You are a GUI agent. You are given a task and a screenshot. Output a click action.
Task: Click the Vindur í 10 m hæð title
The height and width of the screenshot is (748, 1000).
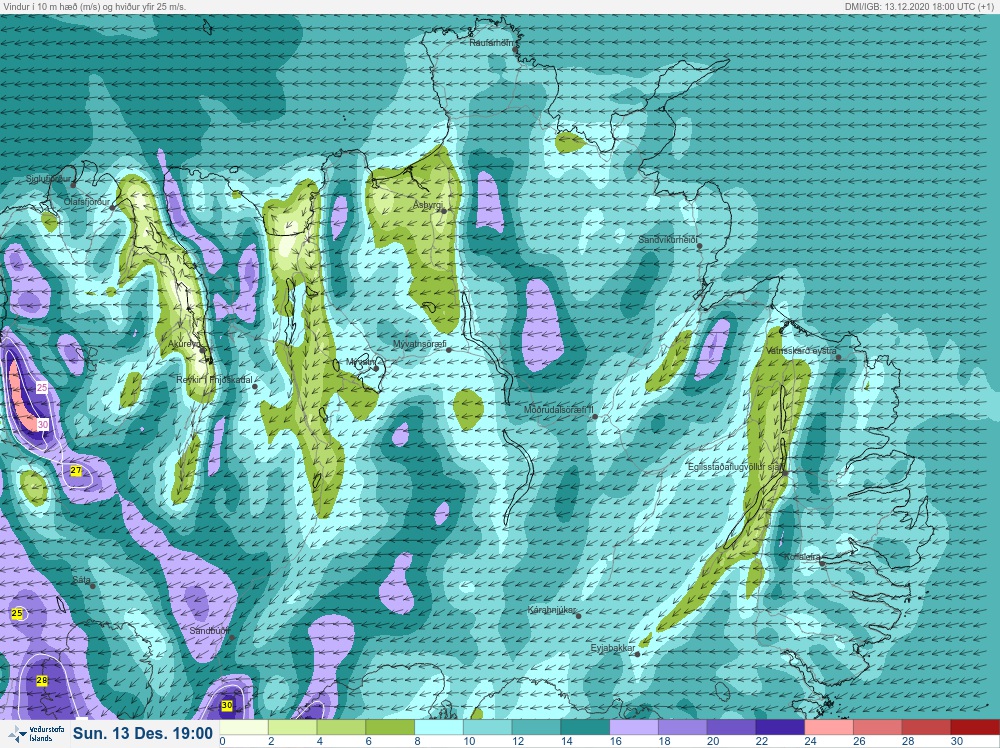(94, 6)
